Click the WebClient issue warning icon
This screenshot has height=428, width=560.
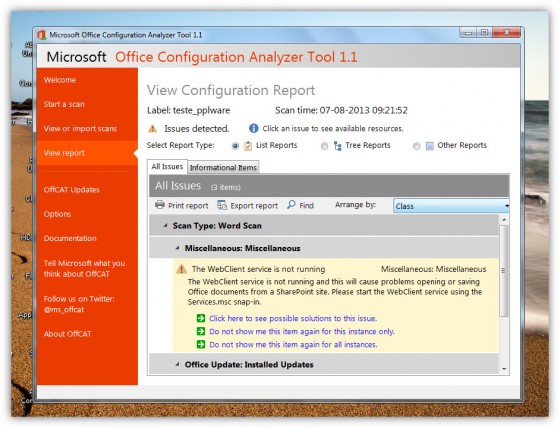[181, 269]
